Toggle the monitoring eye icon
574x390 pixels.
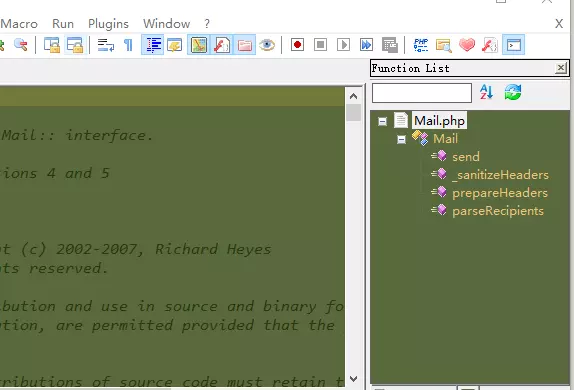[267, 45]
